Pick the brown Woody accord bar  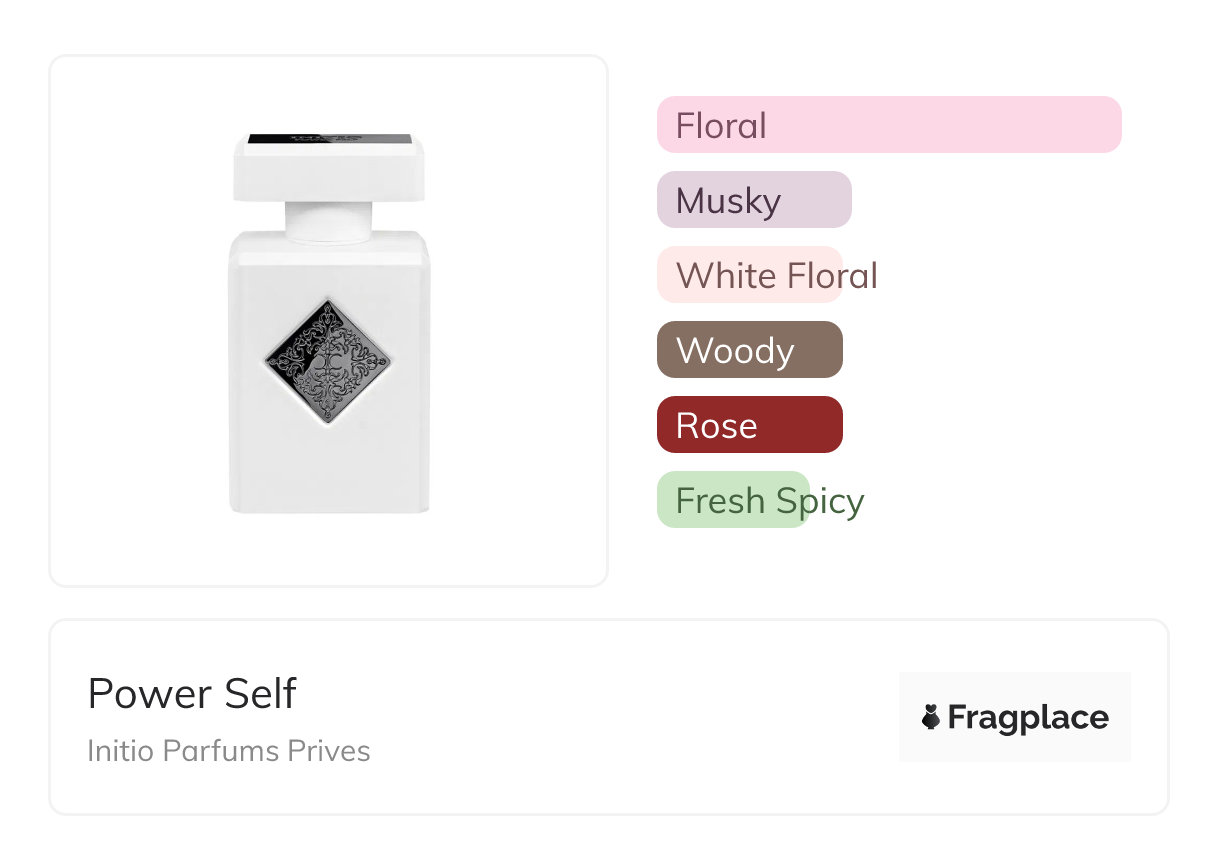pos(750,350)
